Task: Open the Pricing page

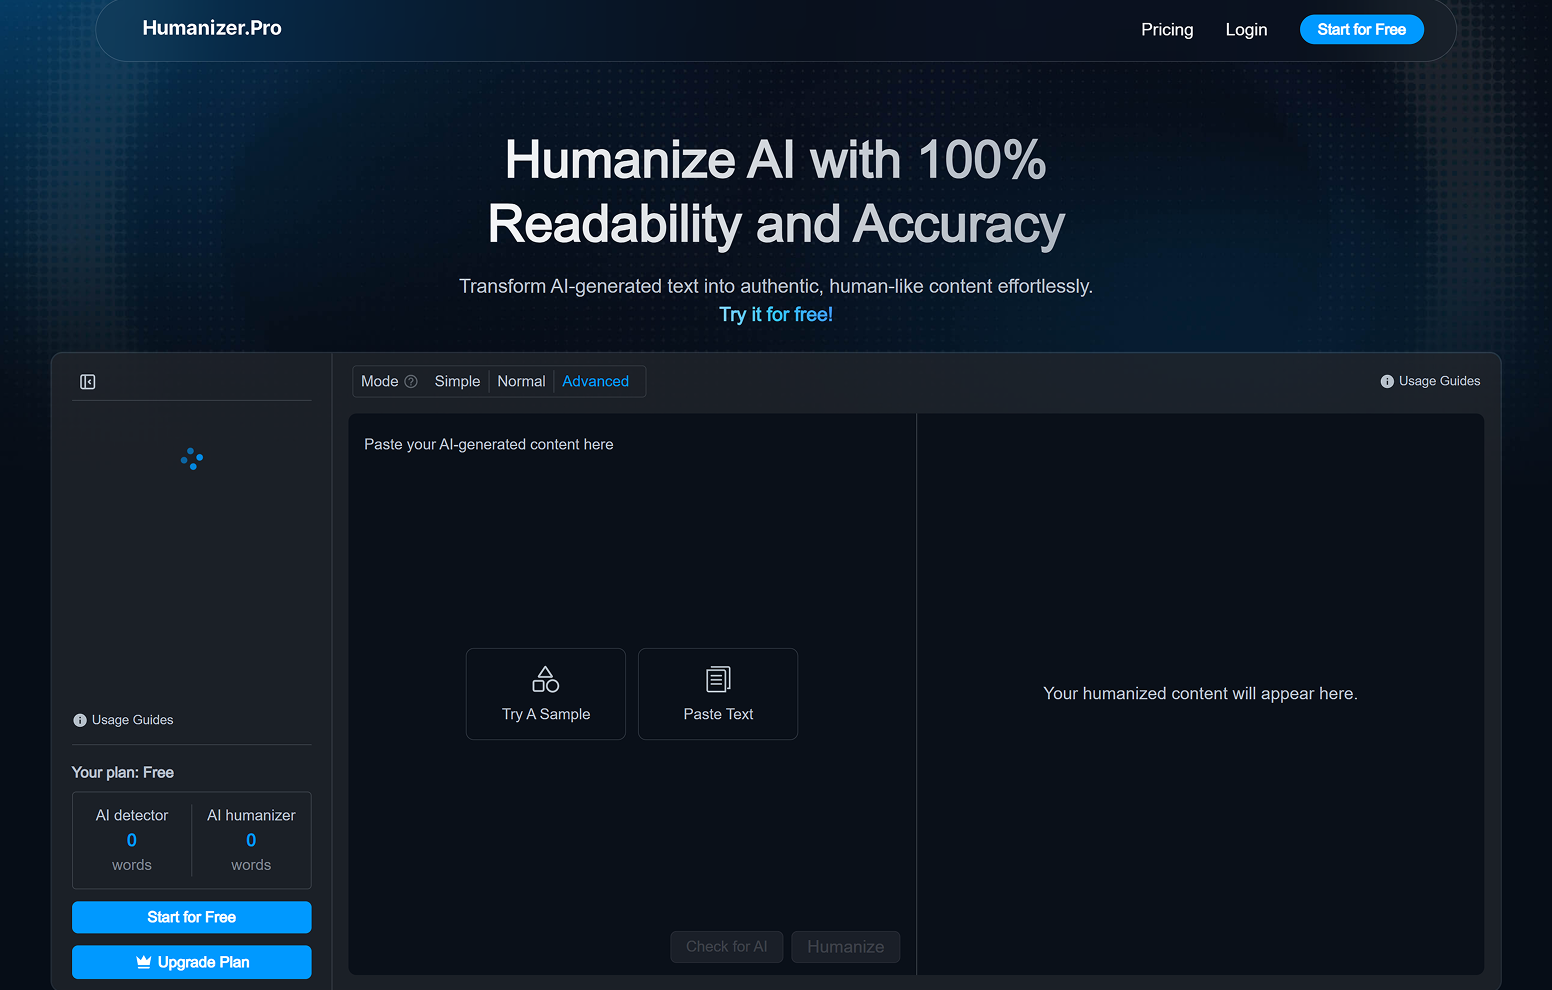Action: [1167, 30]
